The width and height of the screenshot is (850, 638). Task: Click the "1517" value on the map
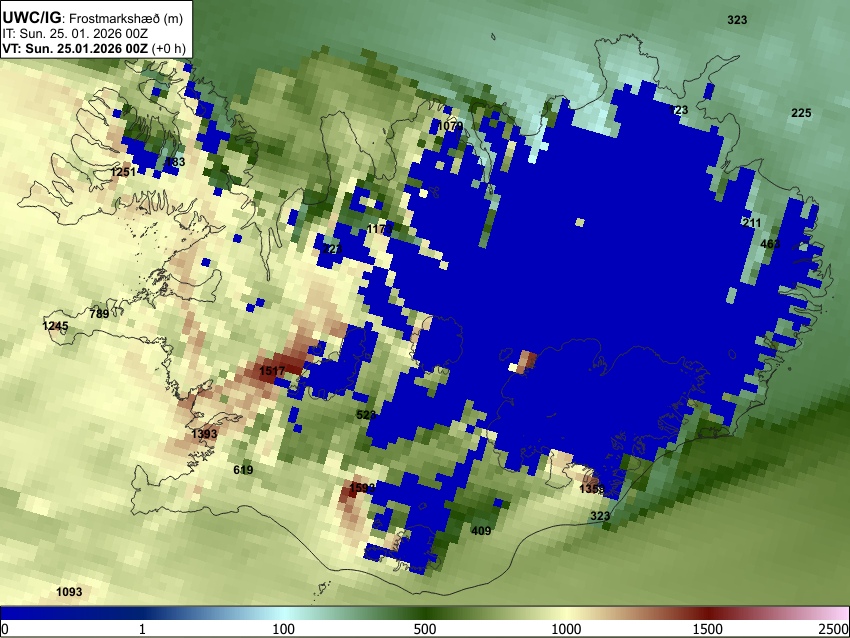coord(272,371)
